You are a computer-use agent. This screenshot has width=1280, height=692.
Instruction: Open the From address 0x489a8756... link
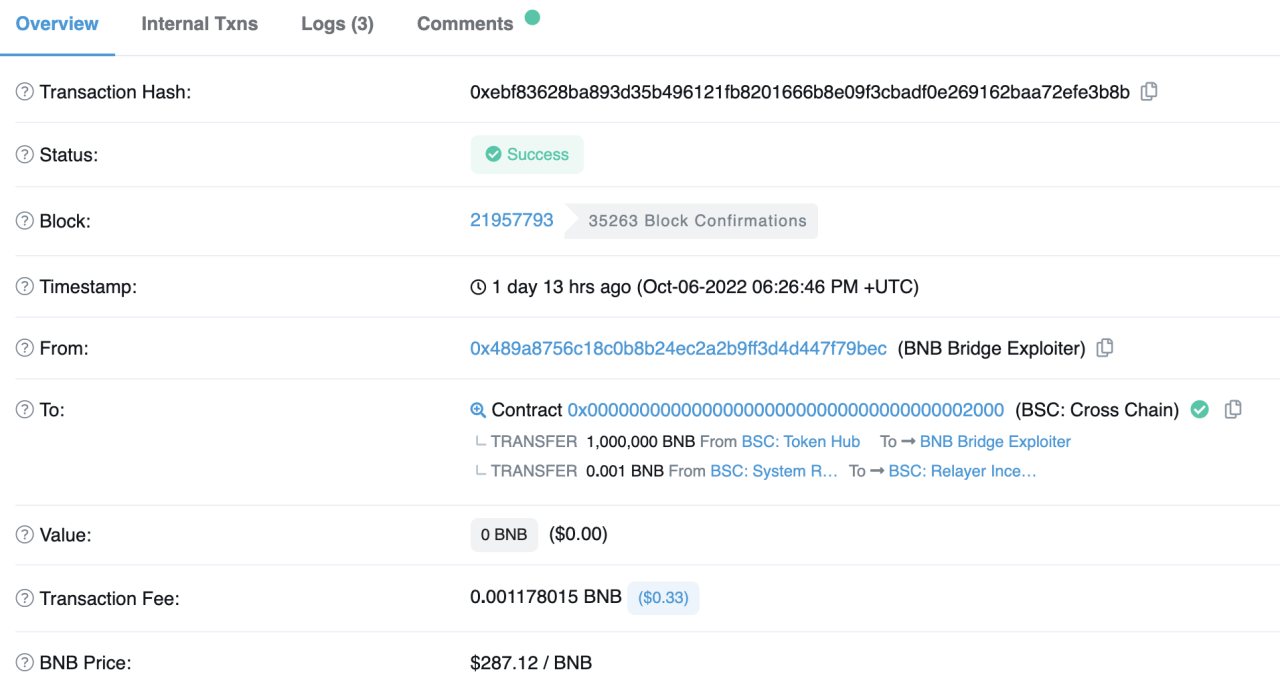[x=678, y=348]
